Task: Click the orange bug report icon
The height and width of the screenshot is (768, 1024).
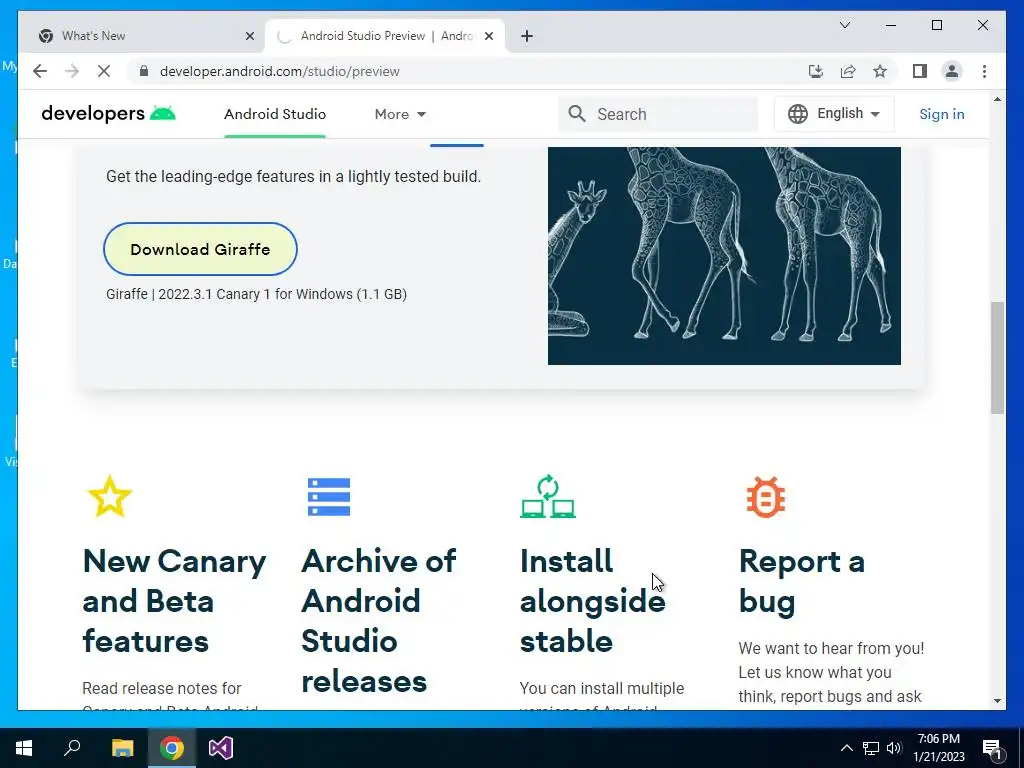Action: pos(766,497)
